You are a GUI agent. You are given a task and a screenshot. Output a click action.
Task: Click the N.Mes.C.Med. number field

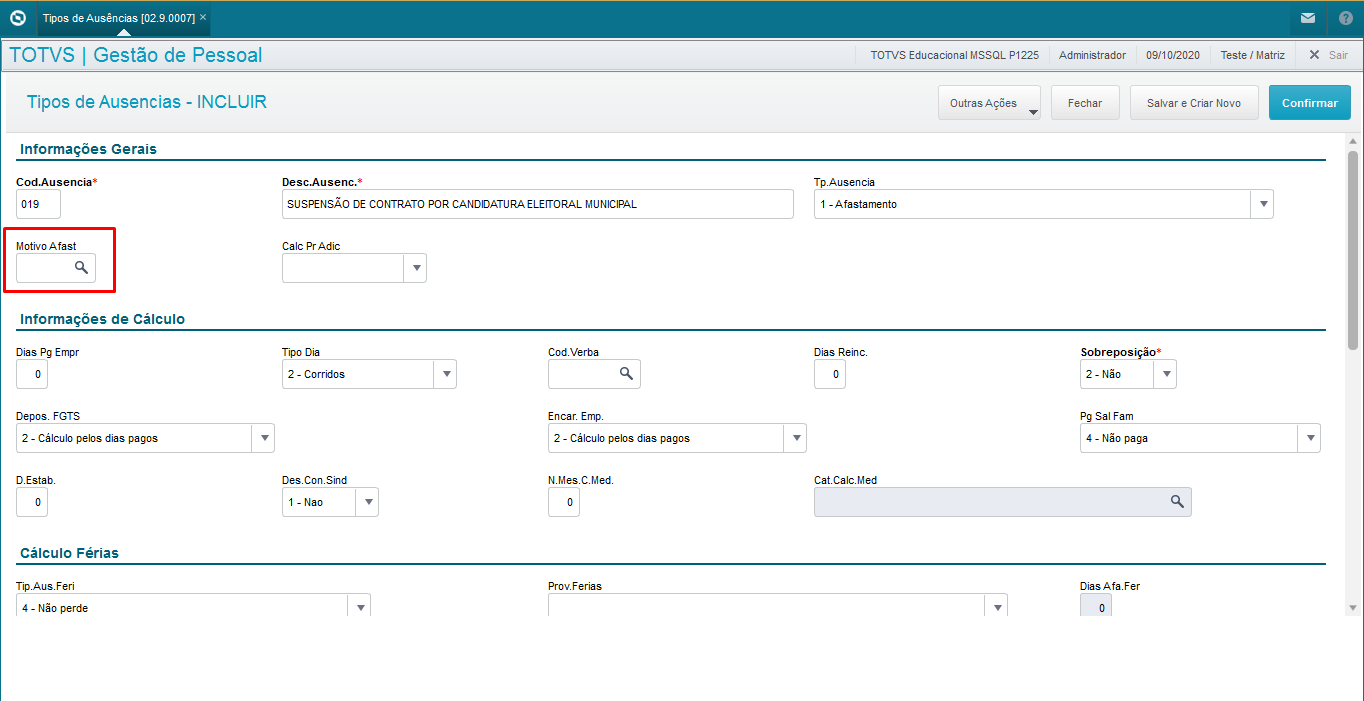point(564,502)
